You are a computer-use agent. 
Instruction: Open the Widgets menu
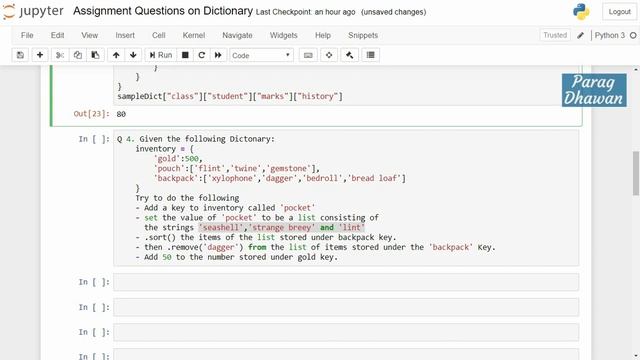point(284,36)
